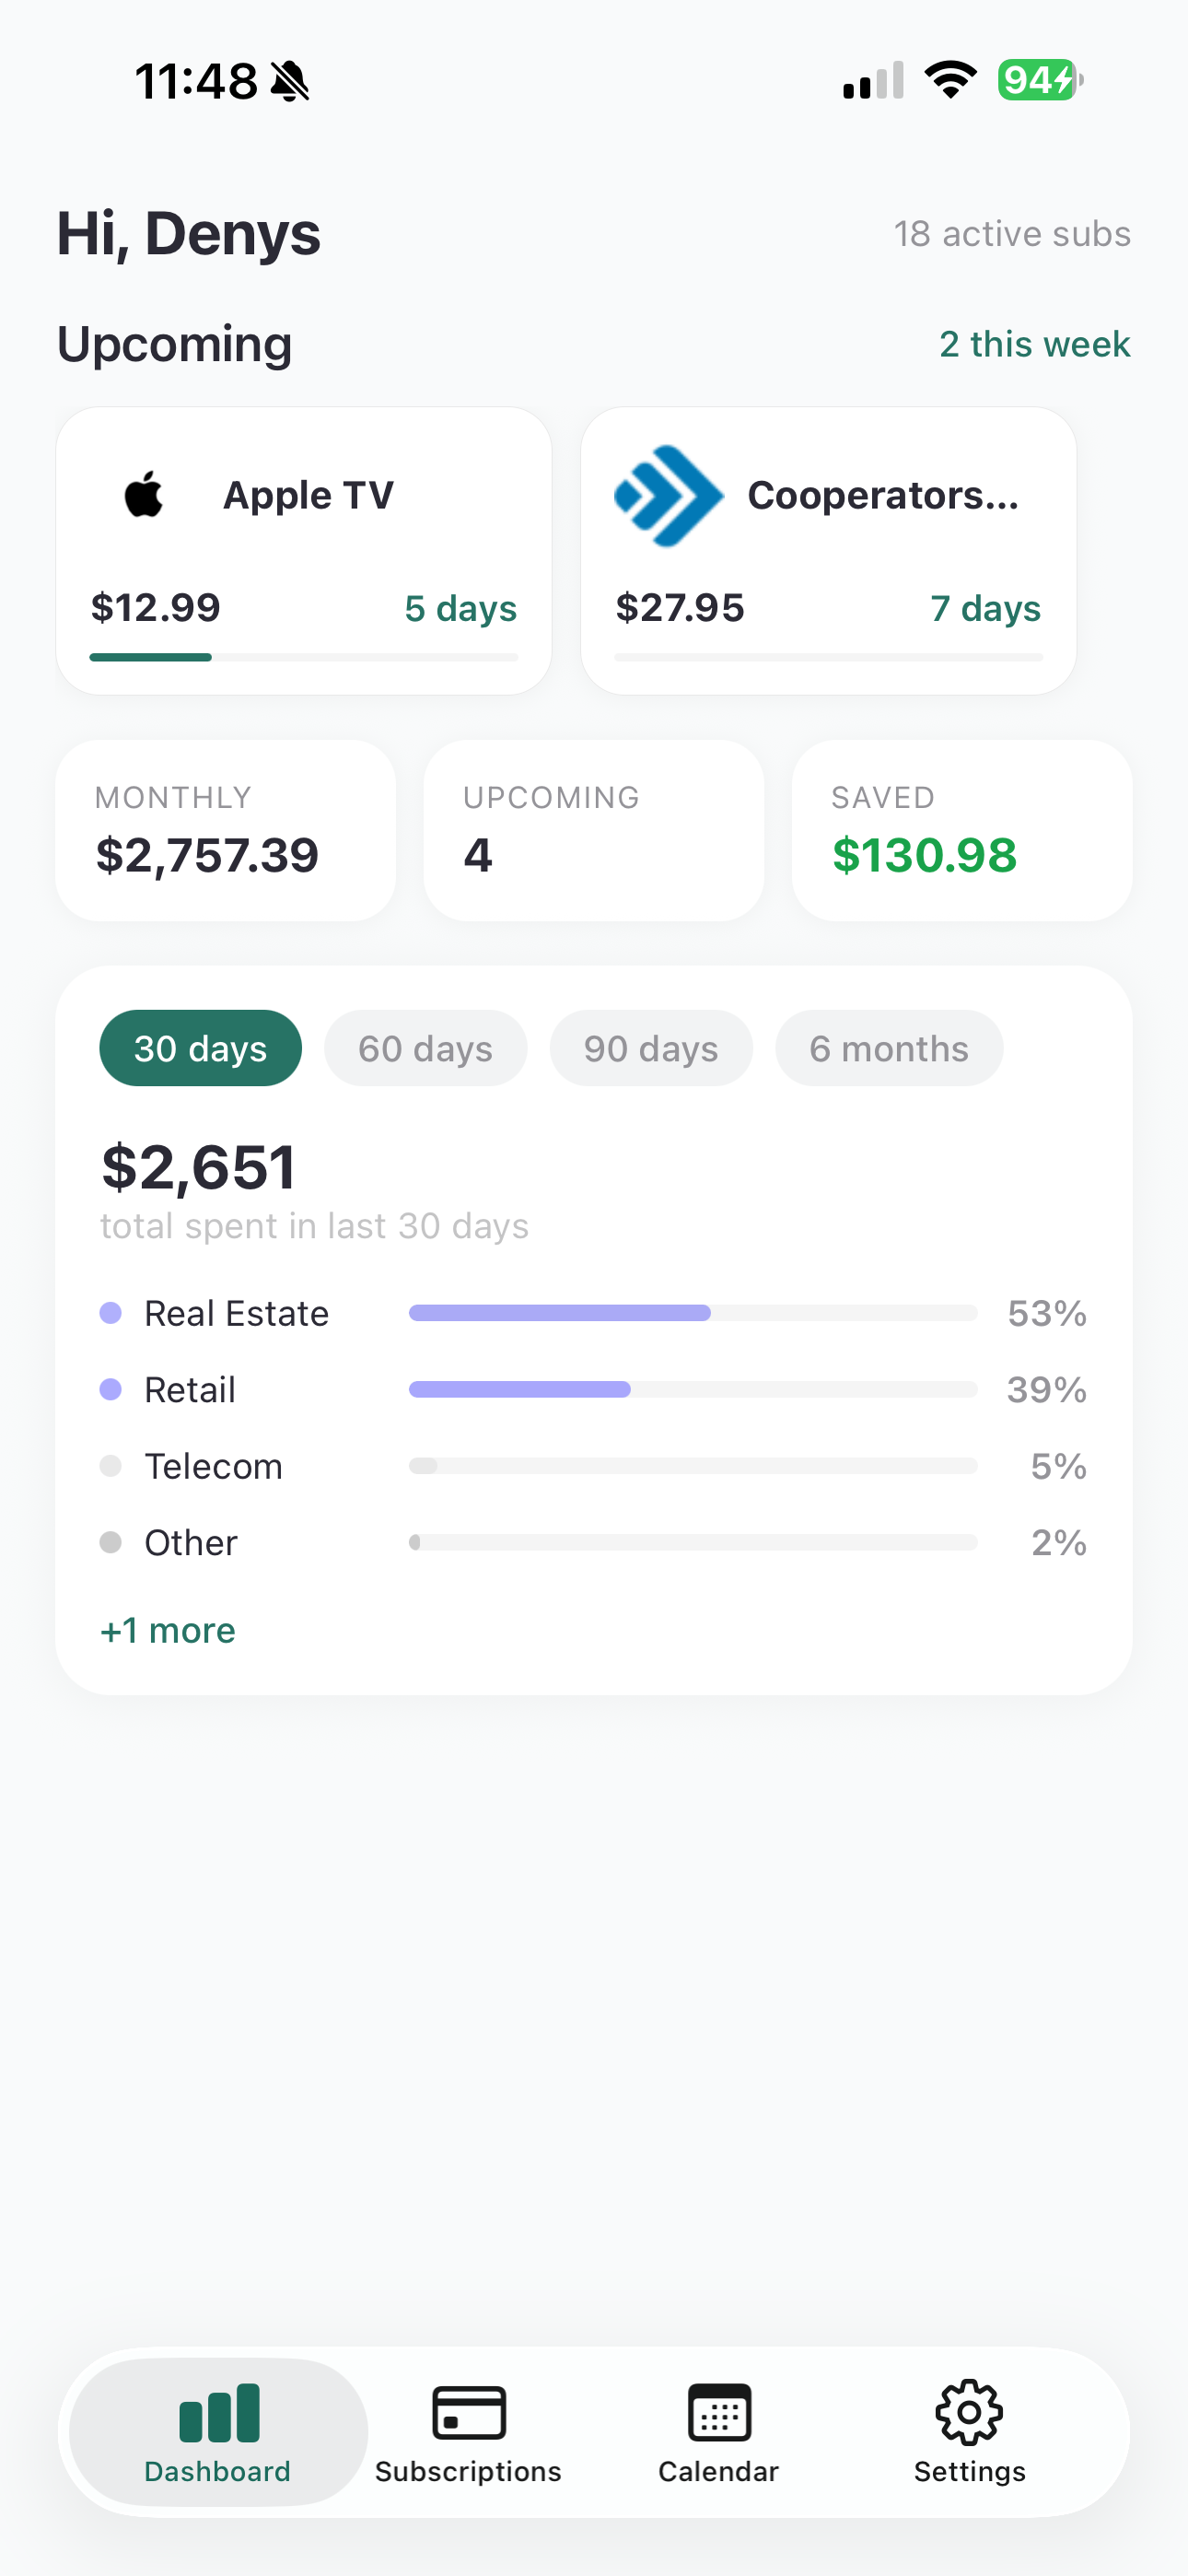This screenshot has width=1188, height=2576.
Task: Tap the Cooperators blue arrow logo
Action: (668, 496)
